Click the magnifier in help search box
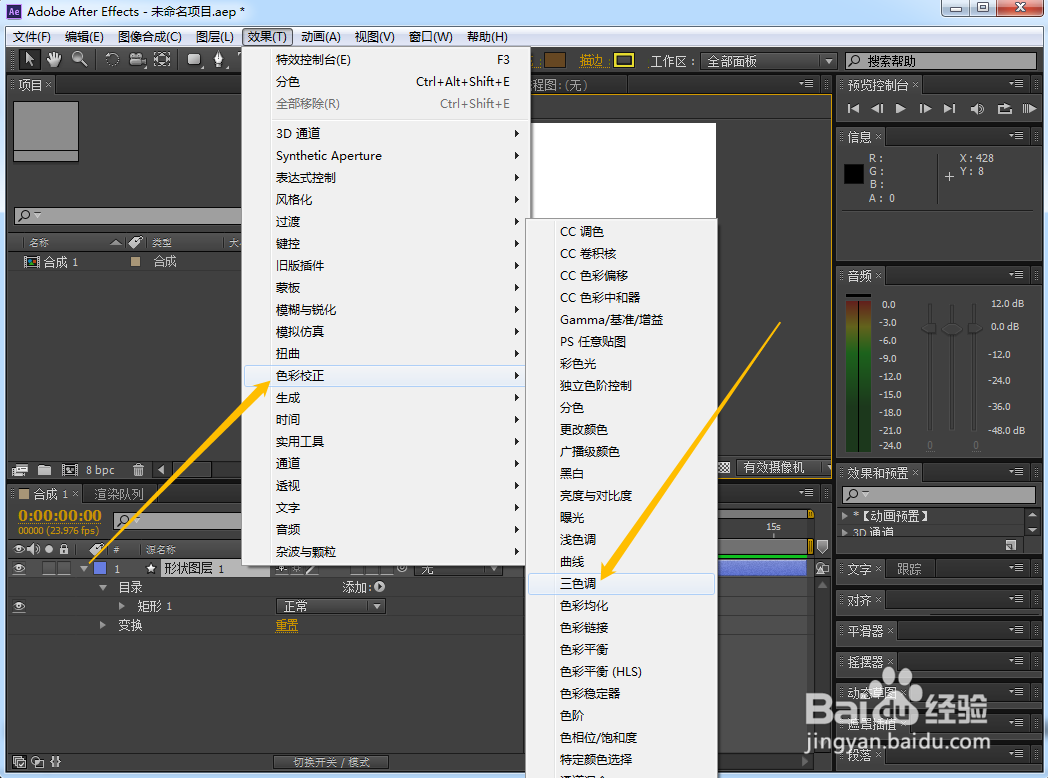The height and width of the screenshot is (778, 1048). [x=854, y=61]
